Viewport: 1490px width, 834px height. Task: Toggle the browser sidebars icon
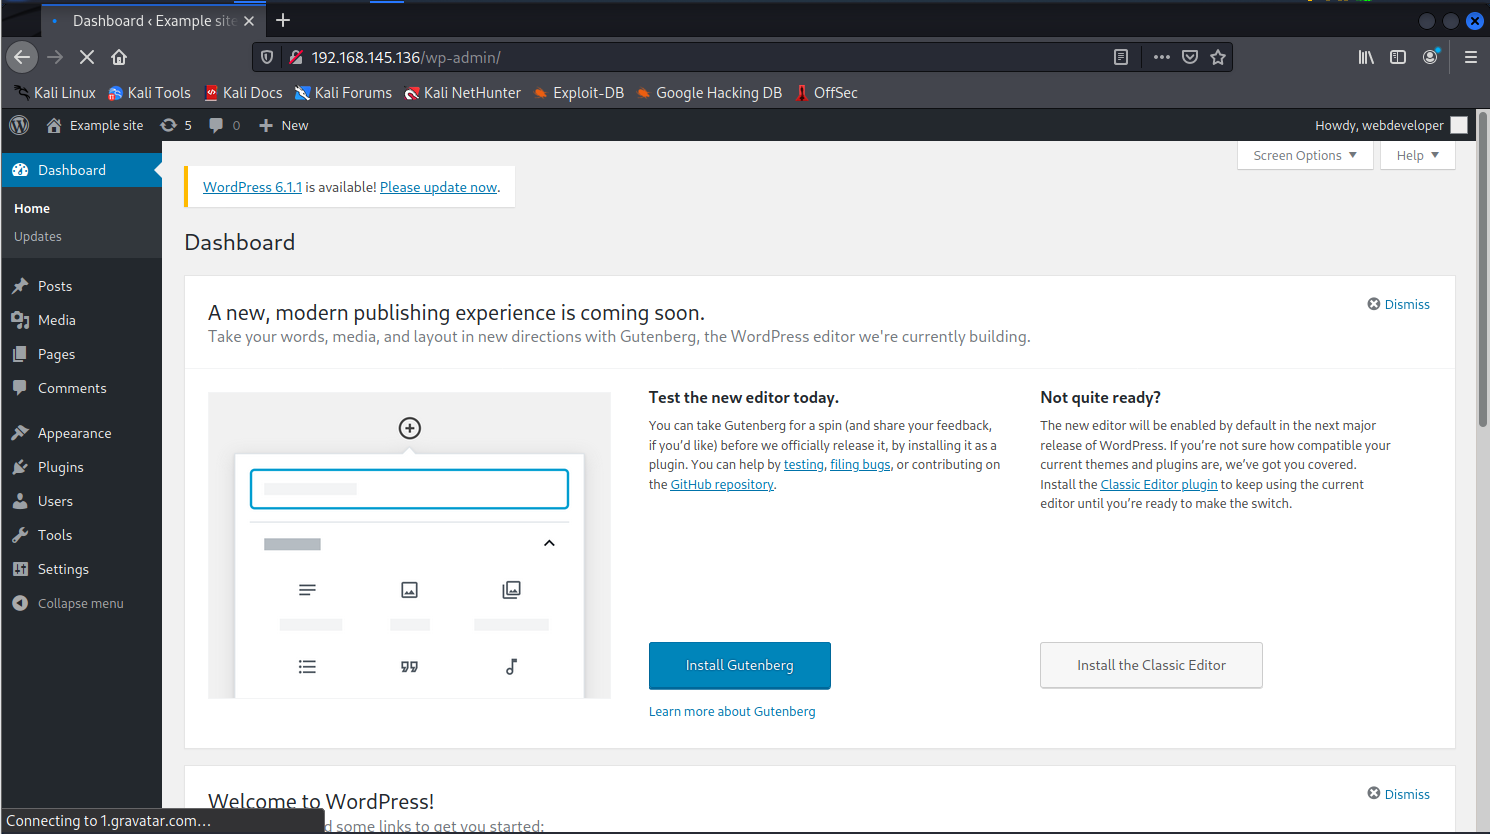coord(1398,57)
